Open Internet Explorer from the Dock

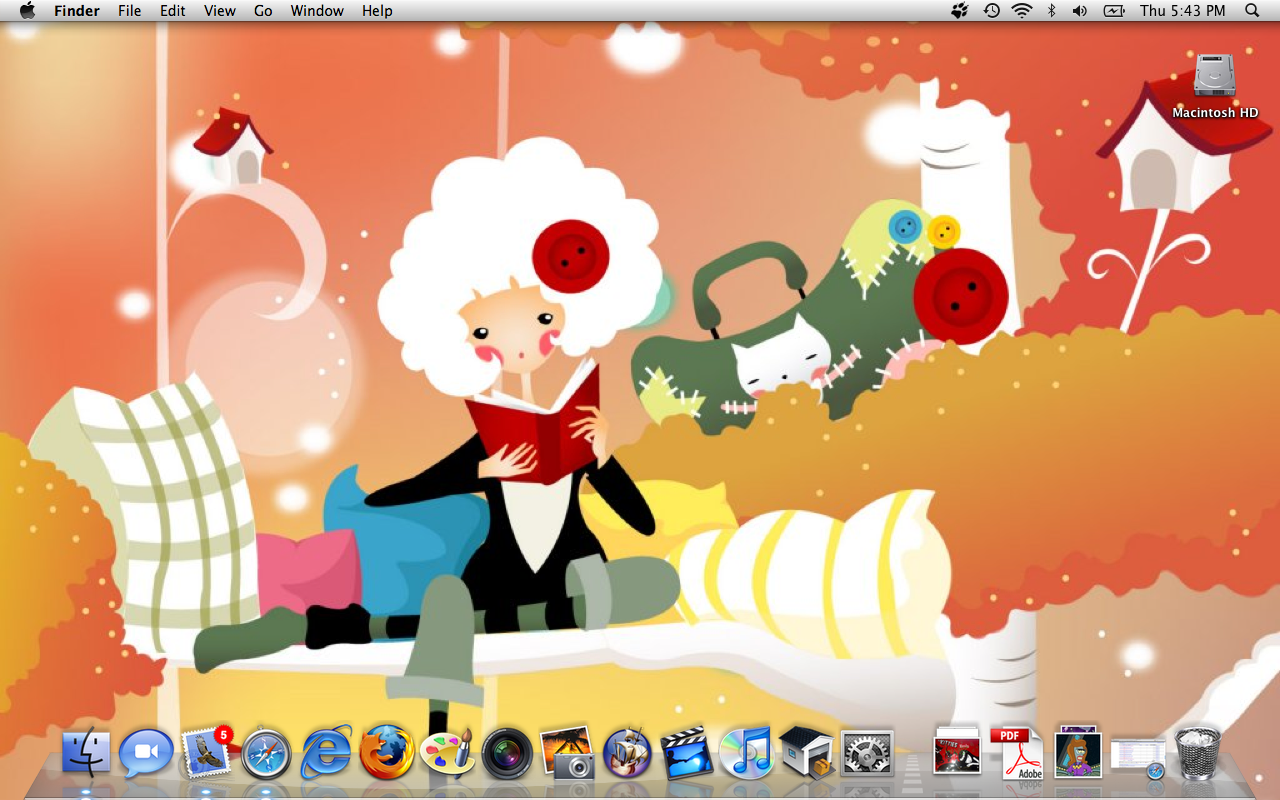pos(326,753)
